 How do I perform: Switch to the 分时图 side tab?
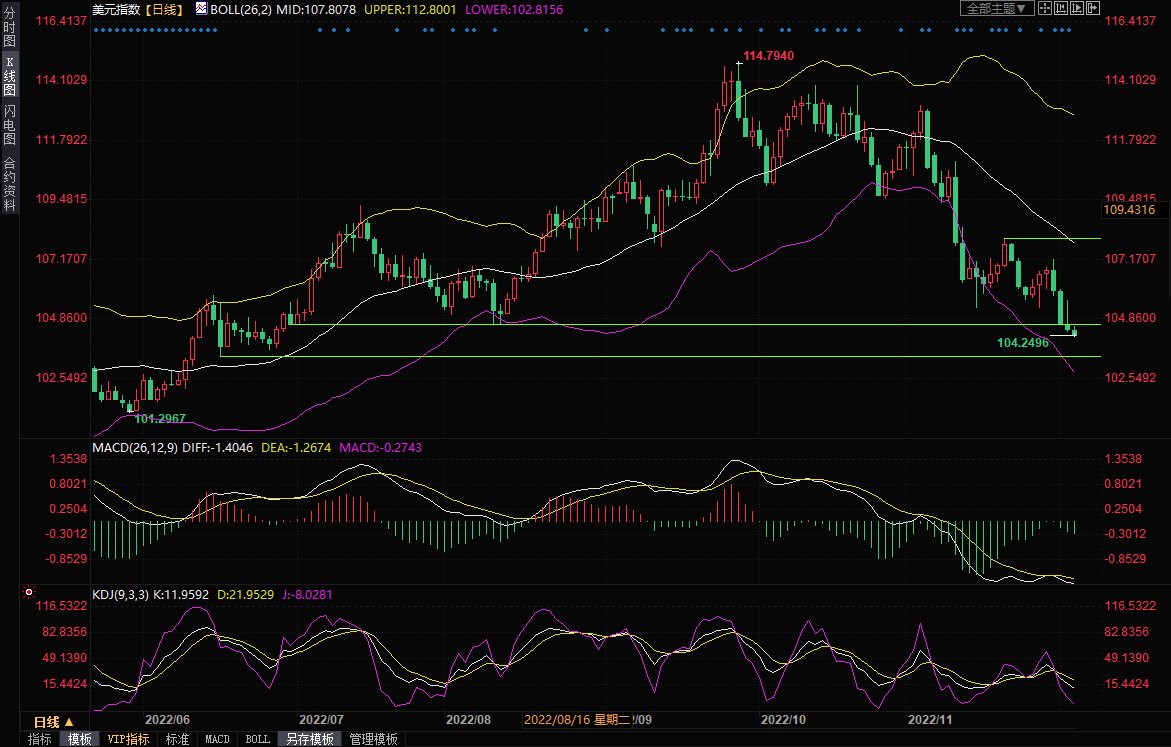(9, 27)
